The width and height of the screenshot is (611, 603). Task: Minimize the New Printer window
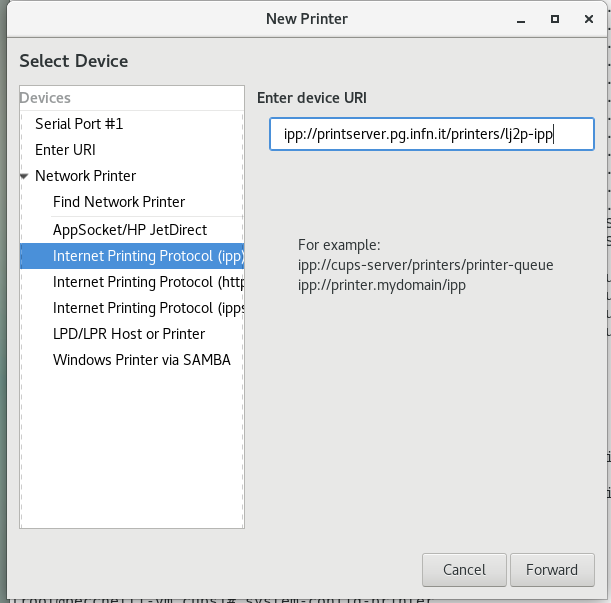tap(521, 19)
